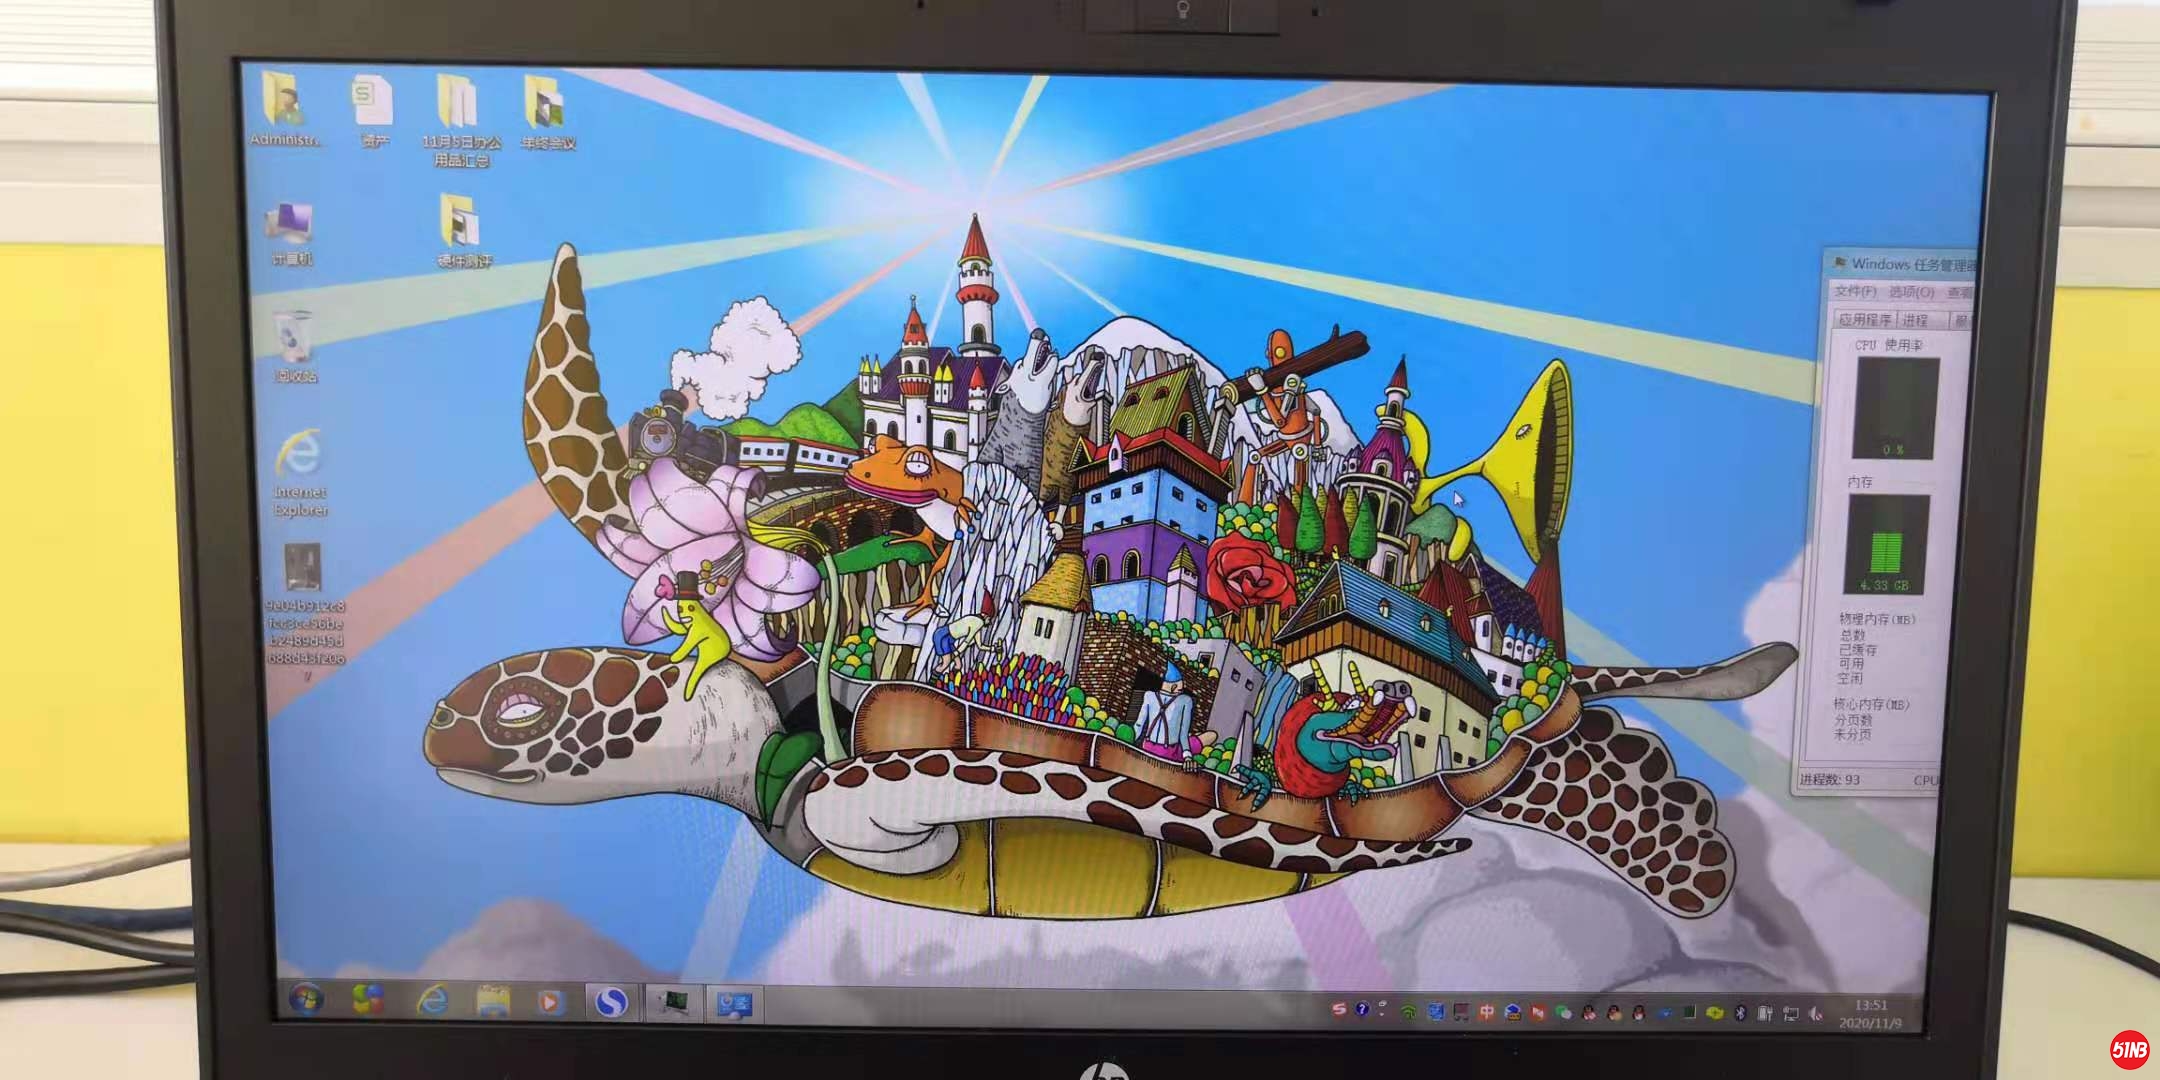
Task: Switch to the 应用程序 tab in Task Manager
Action: coord(1865,320)
